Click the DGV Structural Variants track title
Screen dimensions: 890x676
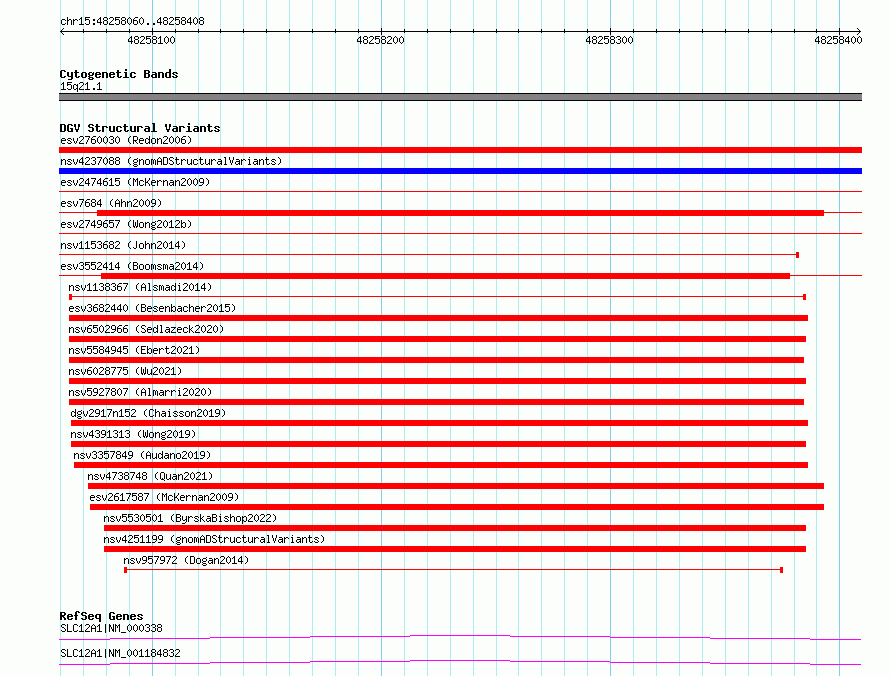click(140, 128)
